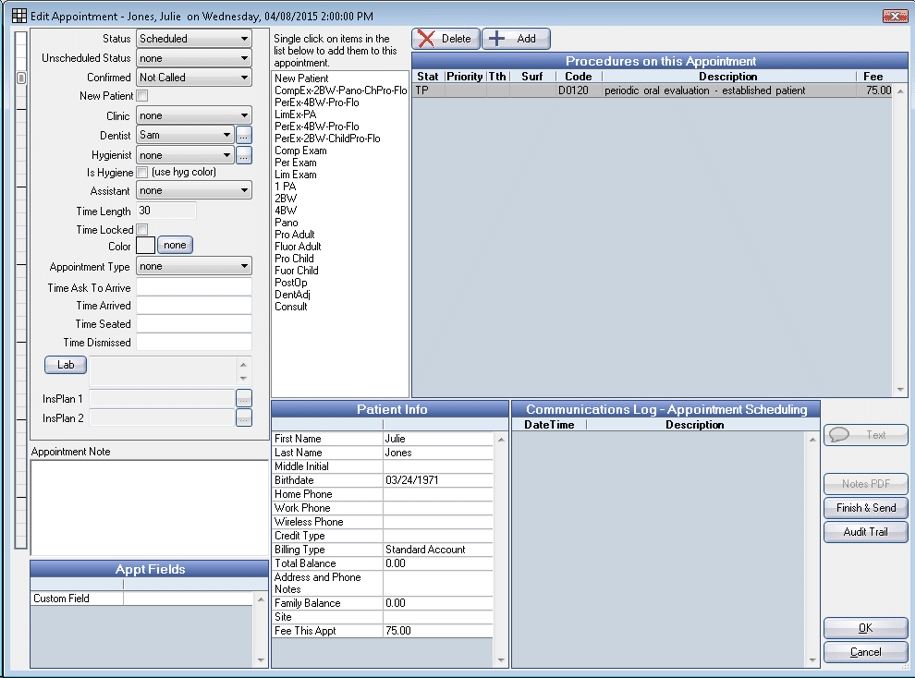This screenshot has height=678, width=915.
Task: Choose Pano in the quick-add procedure list
Action: (x=286, y=223)
